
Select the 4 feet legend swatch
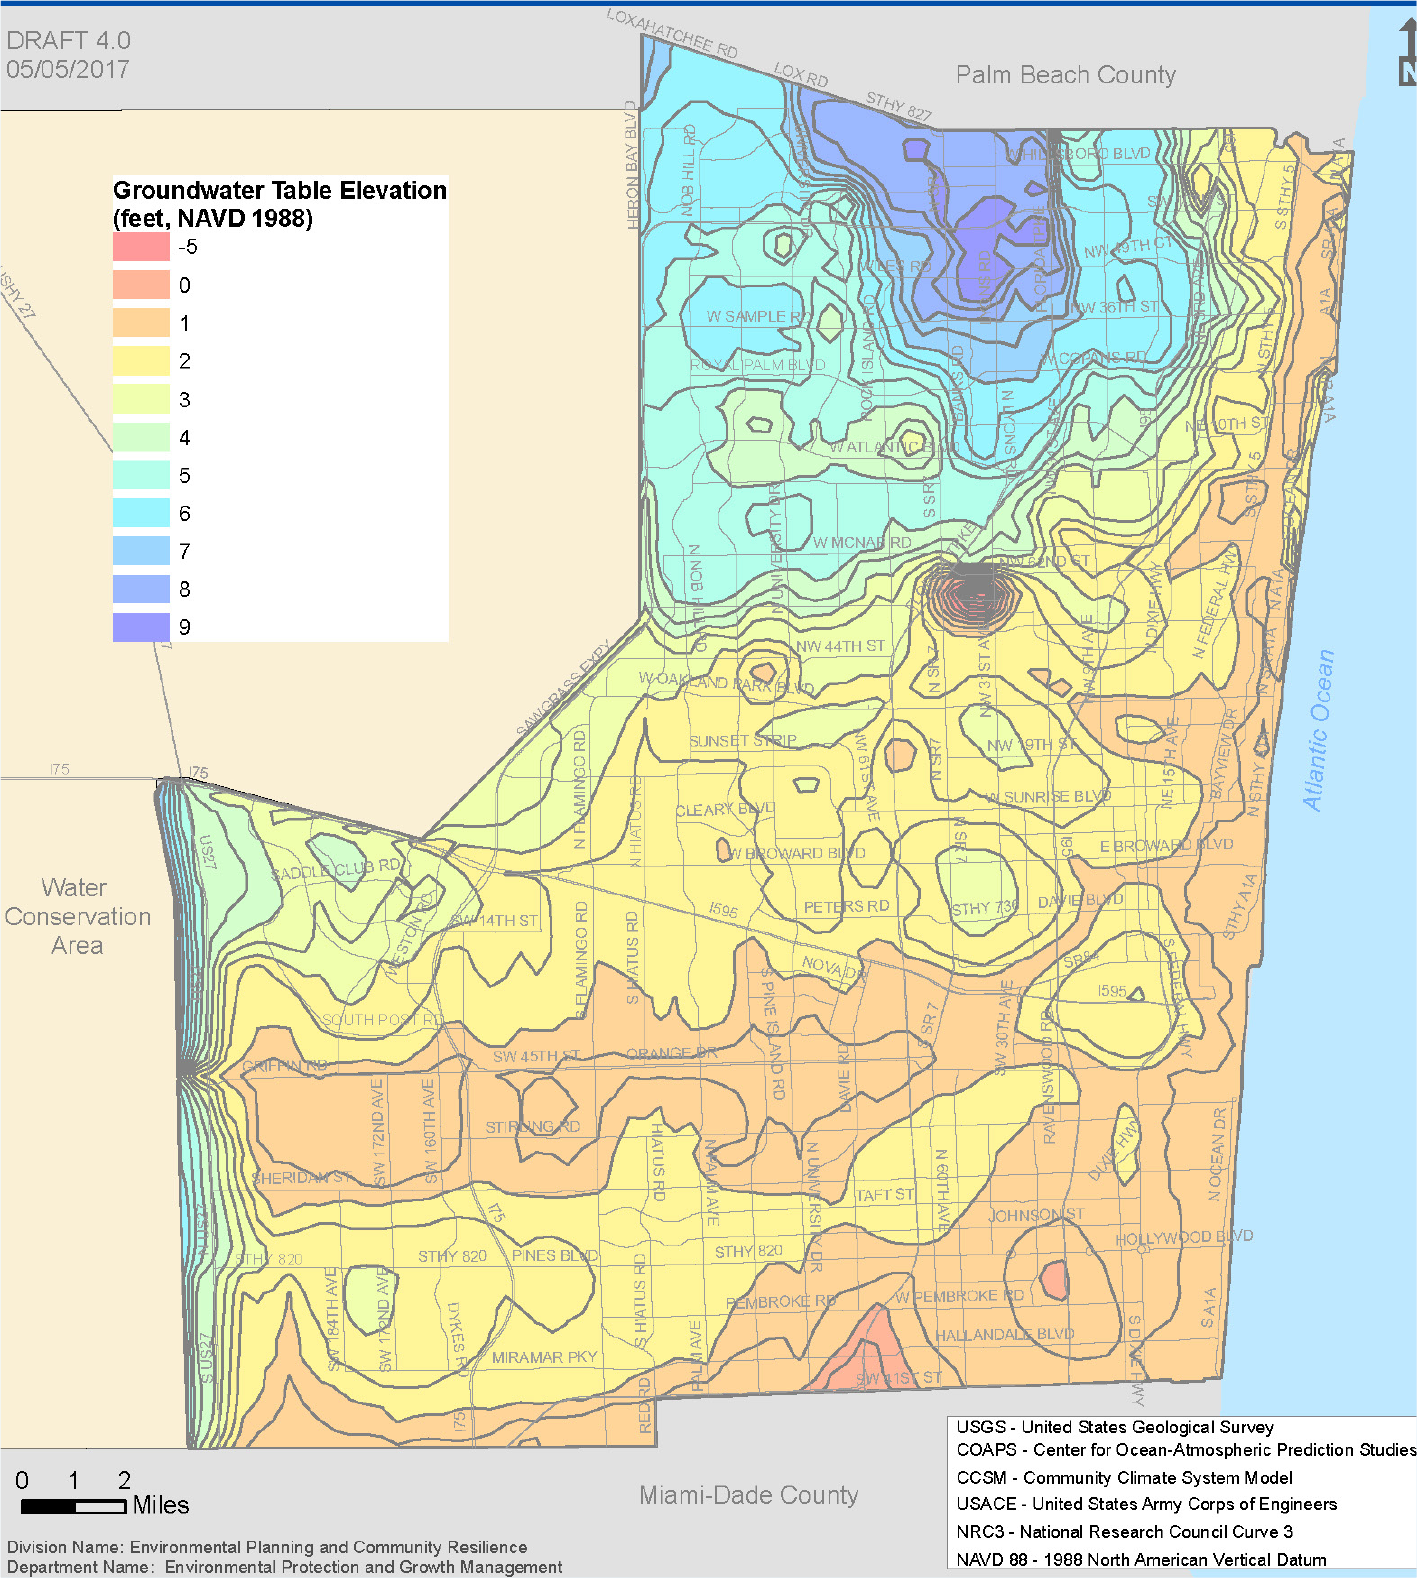(141, 437)
